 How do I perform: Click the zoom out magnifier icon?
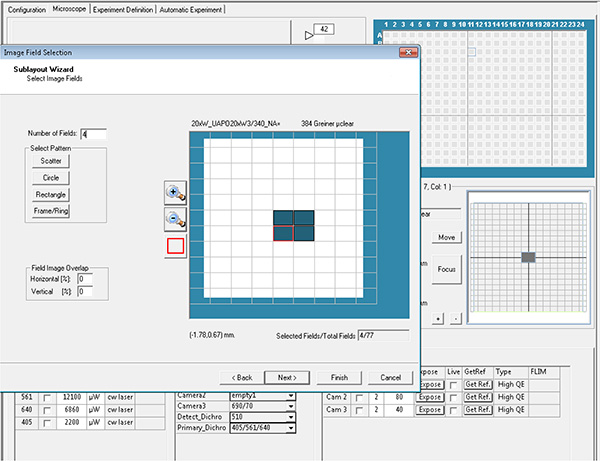click(176, 218)
